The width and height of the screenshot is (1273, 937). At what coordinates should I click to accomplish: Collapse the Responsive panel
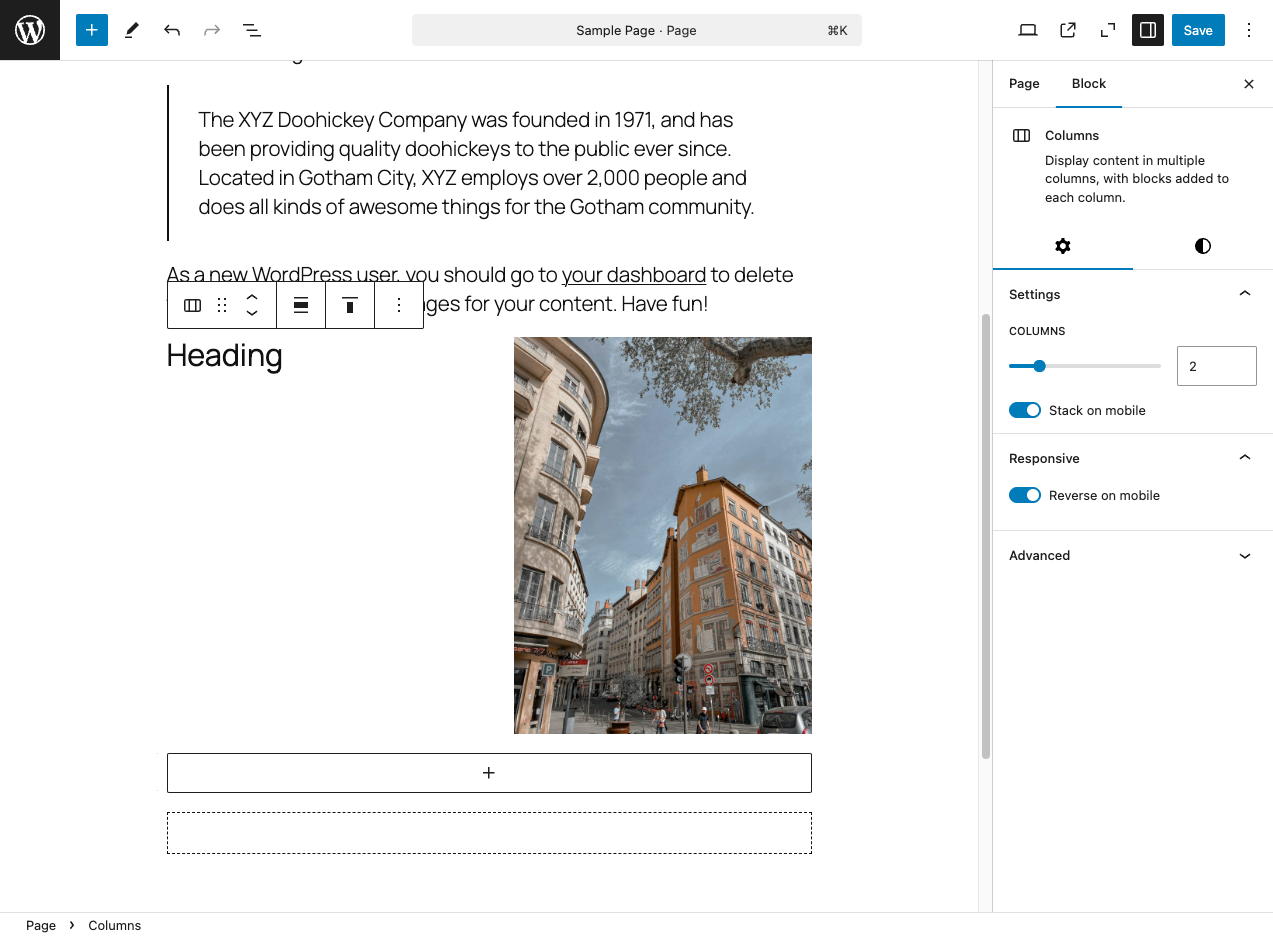click(1133, 458)
